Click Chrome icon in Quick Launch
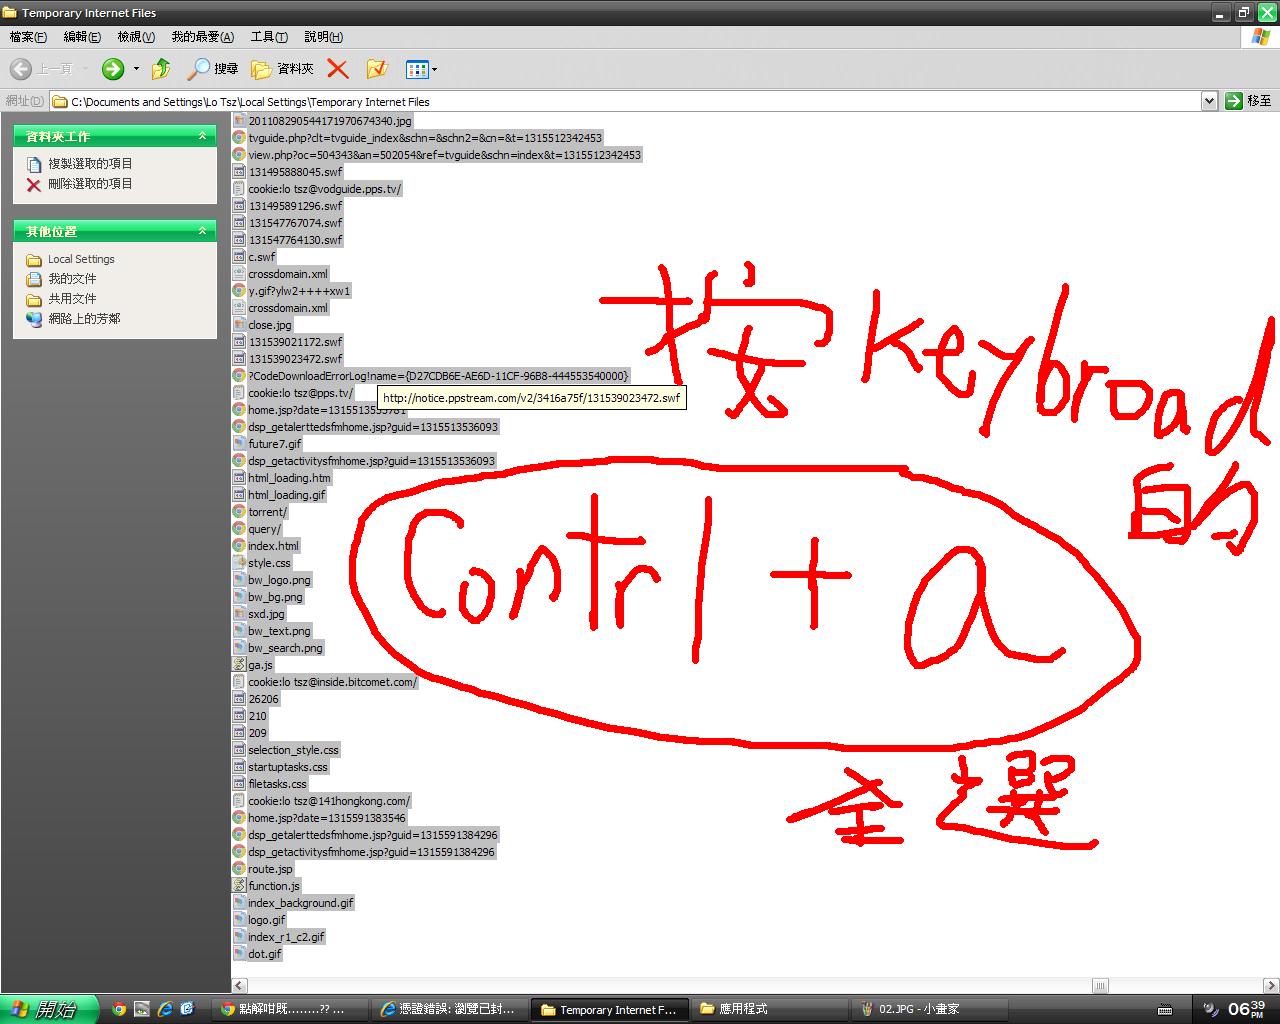This screenshot has height=1024, width=1280. click(x=119, y=1009)
